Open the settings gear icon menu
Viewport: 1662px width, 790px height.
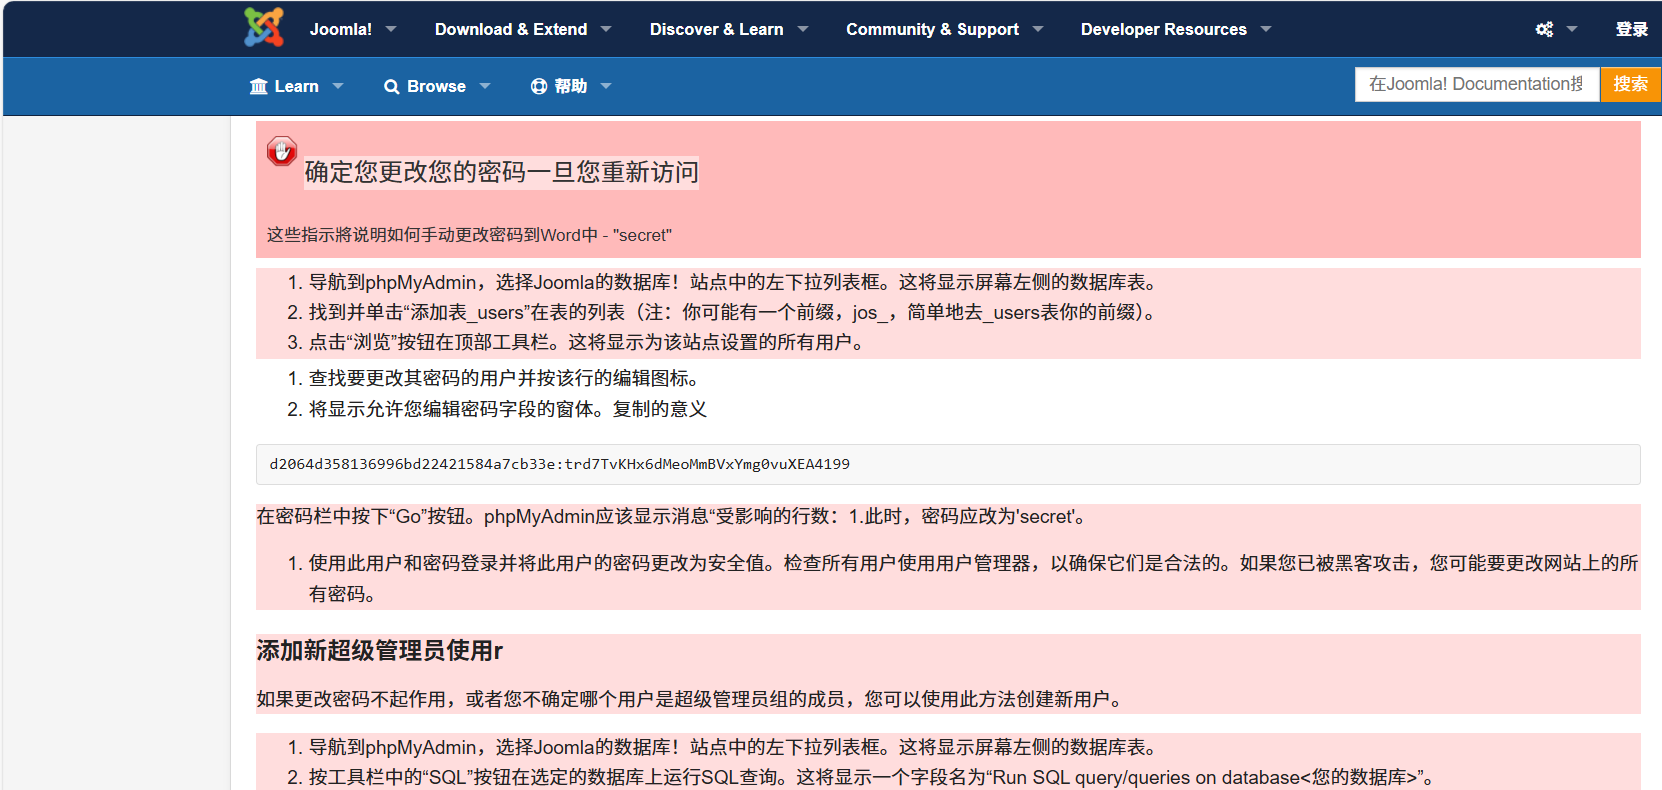pos(1545,29)
